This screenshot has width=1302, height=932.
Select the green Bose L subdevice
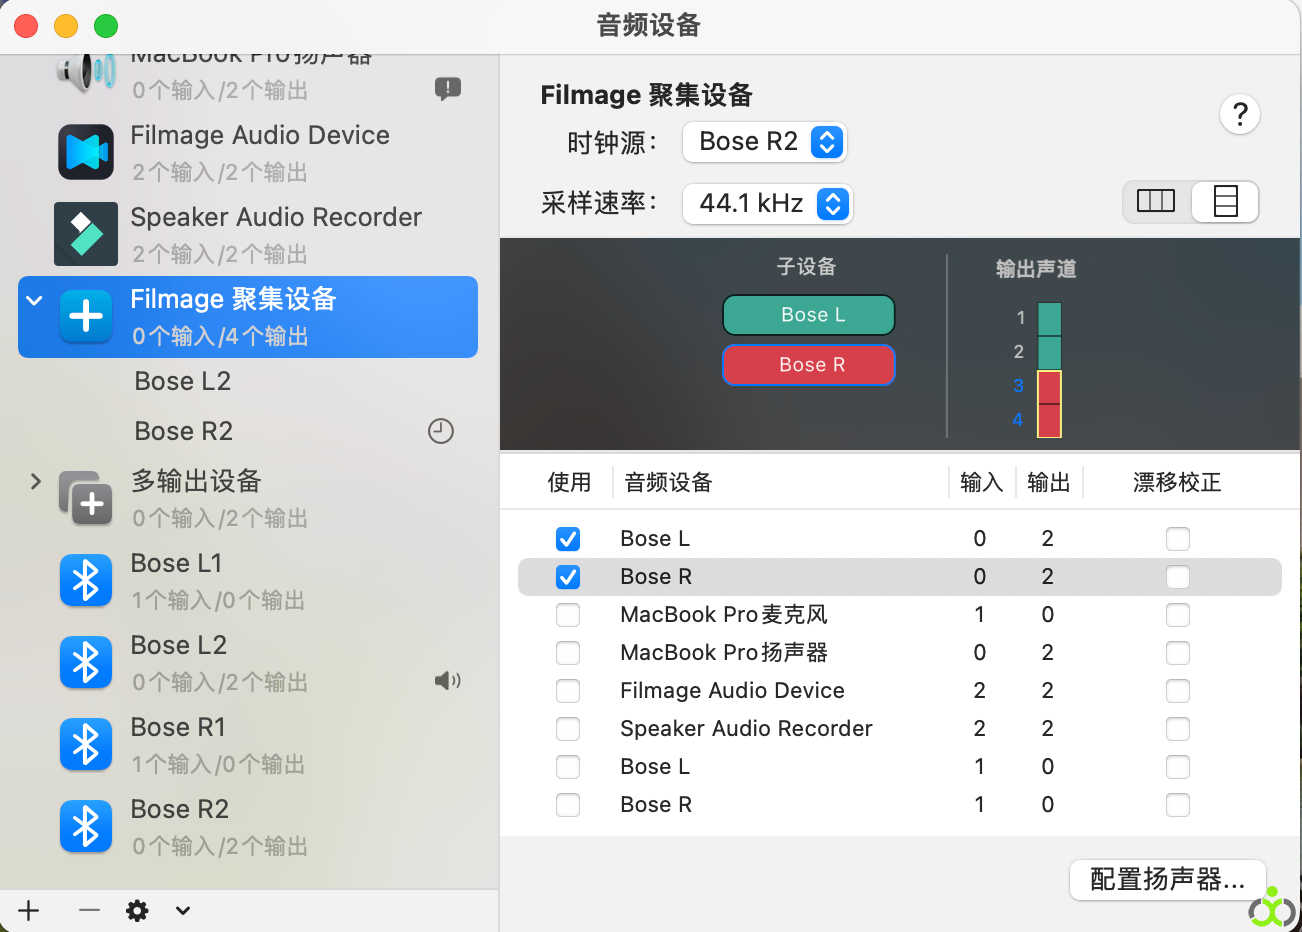pos(809,315)
